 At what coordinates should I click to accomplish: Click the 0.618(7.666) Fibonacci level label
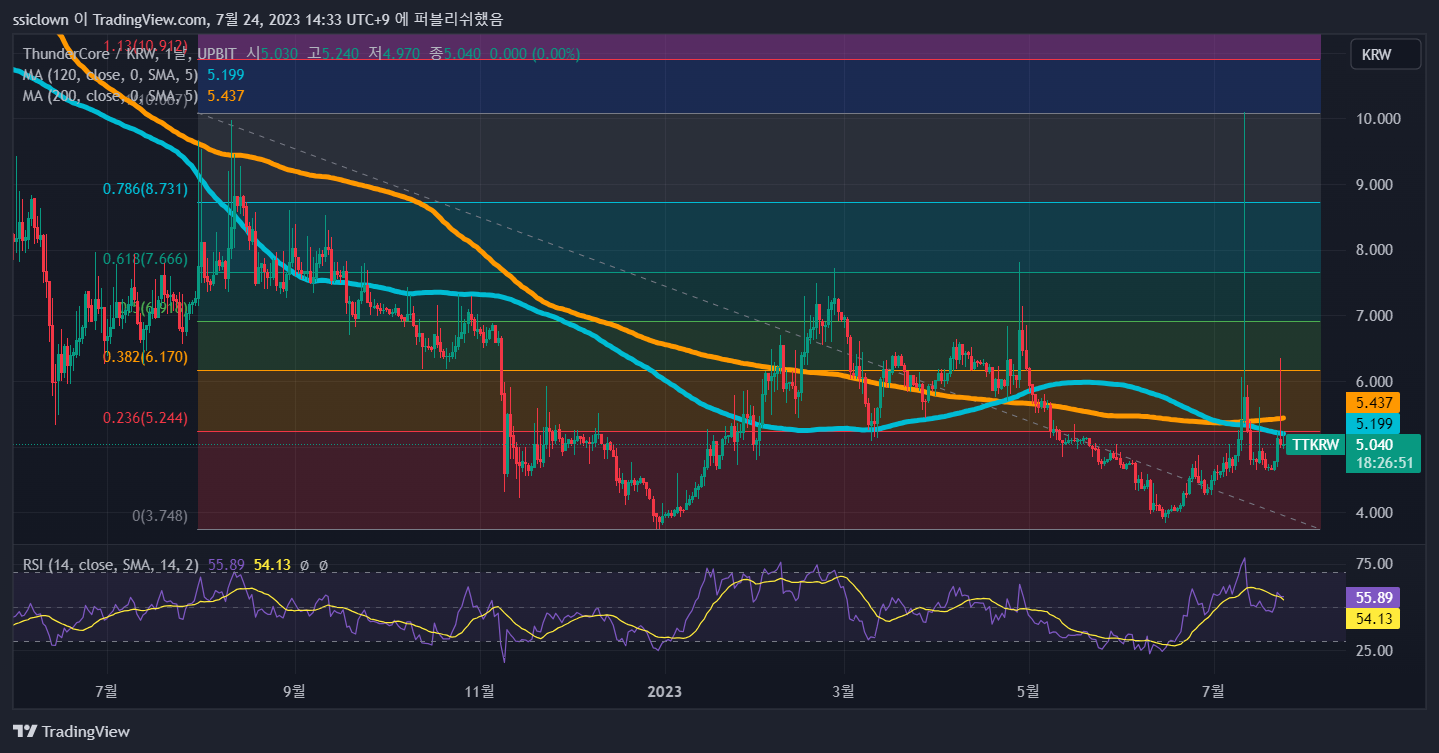[146, 259]
